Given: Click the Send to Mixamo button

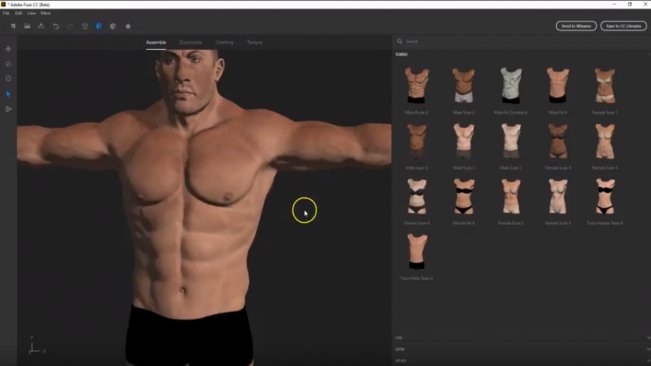Looking at the screenshot, I should click(576, 26).
